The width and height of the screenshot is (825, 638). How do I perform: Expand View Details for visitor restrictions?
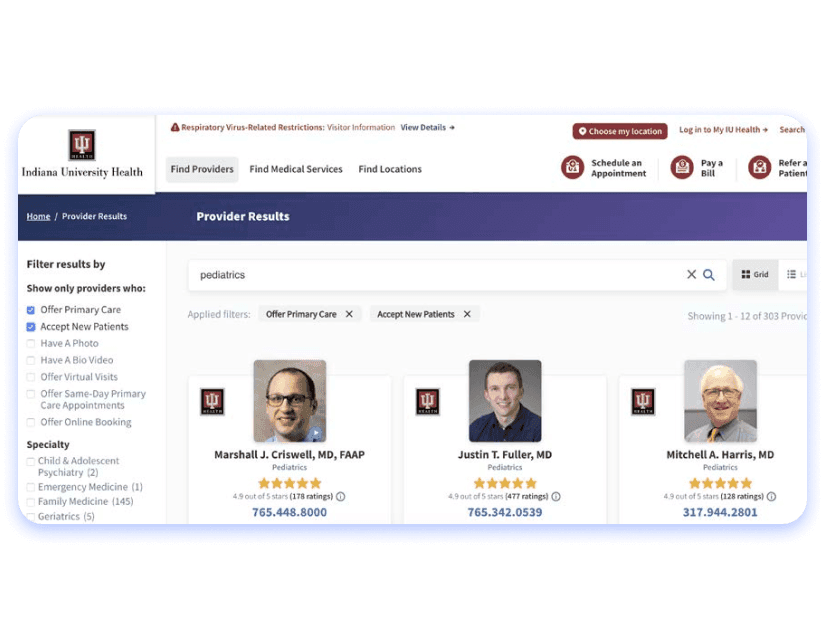(x=427, y=128)
